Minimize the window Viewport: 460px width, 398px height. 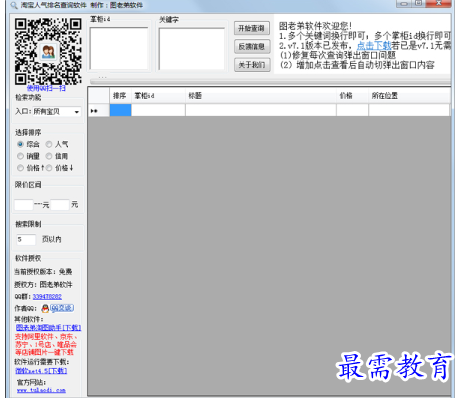coord(404,3)
